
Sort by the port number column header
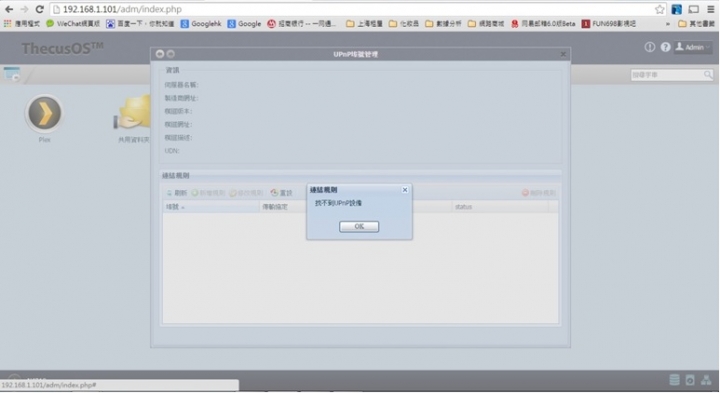(x=211, y=207)
